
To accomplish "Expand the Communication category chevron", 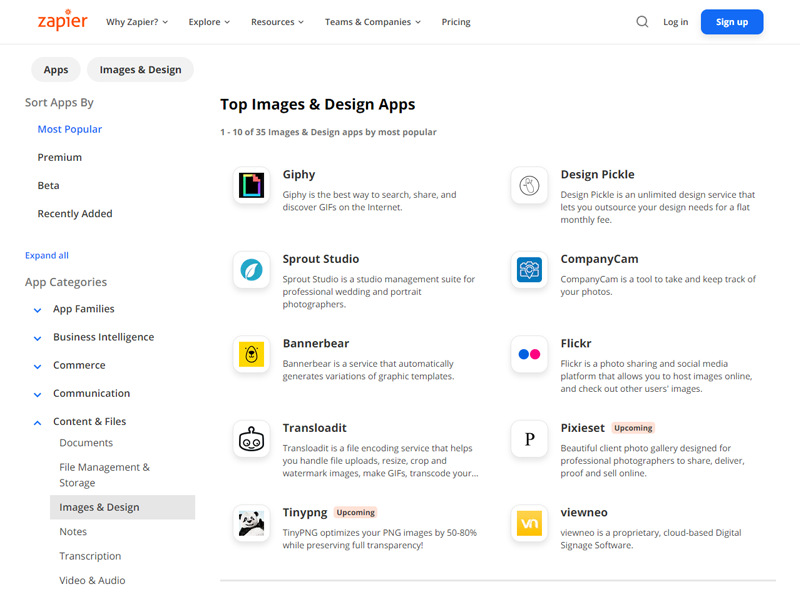I will click(x=37, y=394).
